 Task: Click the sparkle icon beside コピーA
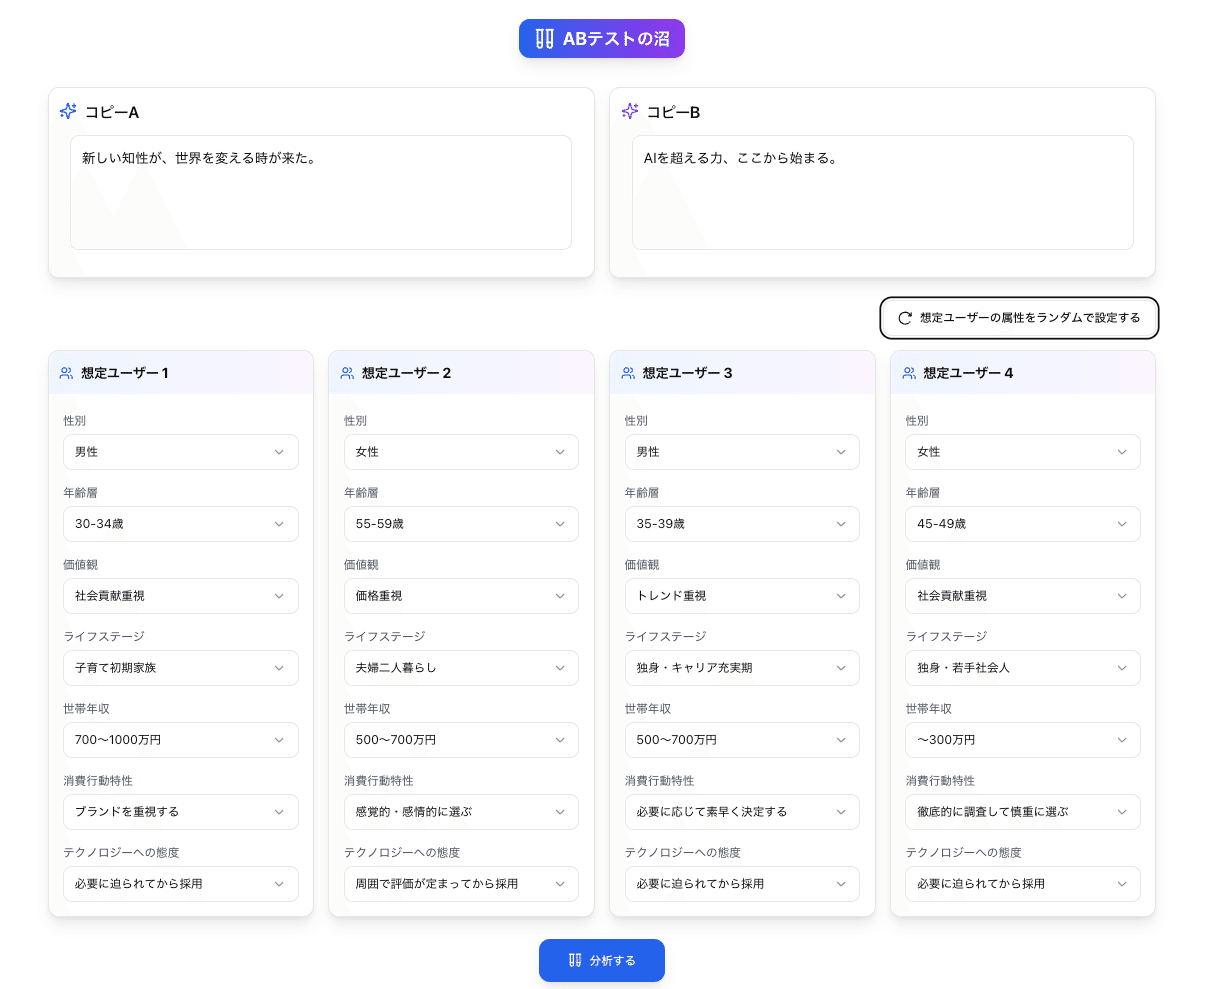(68, 111)
